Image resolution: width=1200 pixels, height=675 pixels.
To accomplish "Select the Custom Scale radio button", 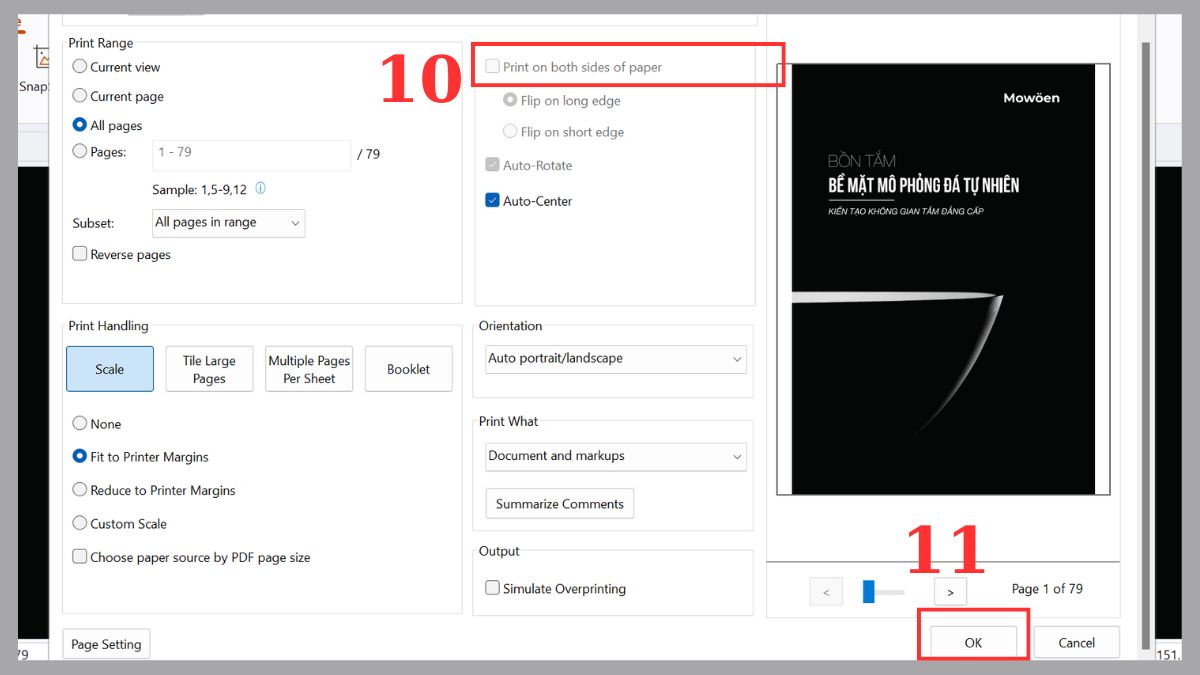I will coord(80,523).
